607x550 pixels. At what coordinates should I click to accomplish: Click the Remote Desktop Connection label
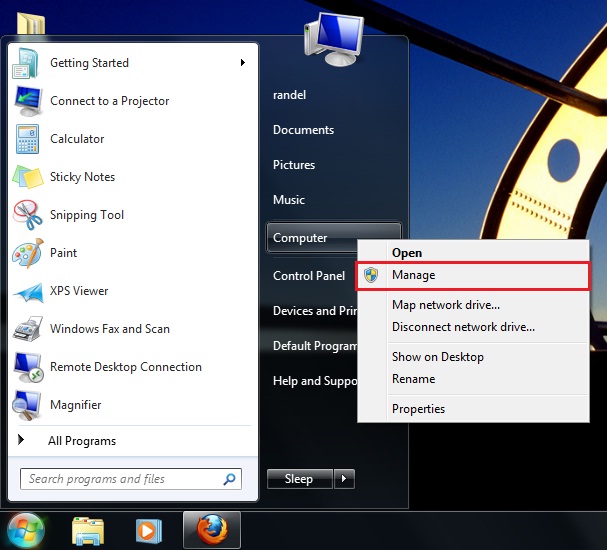[x=126, y=367]
